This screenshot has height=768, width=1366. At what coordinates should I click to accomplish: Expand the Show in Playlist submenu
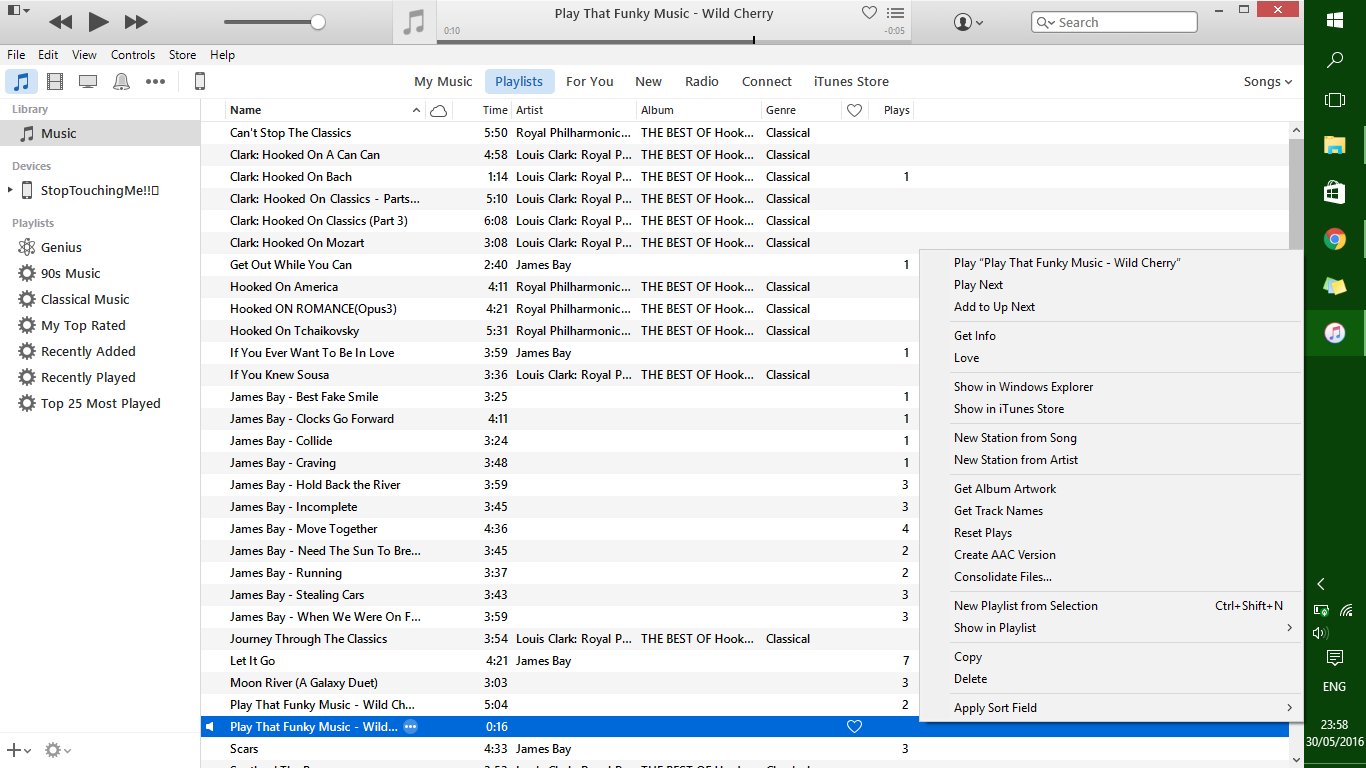1111,628
